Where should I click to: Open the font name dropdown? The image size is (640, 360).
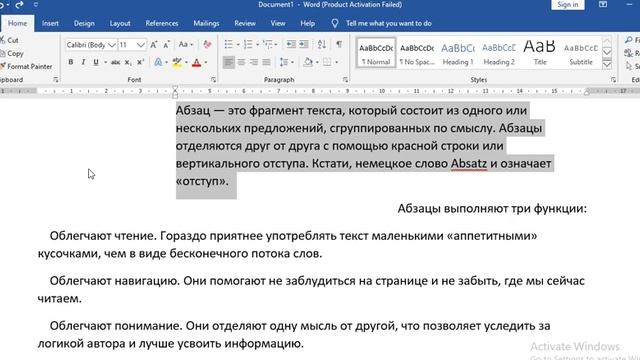tap(111, 44)
